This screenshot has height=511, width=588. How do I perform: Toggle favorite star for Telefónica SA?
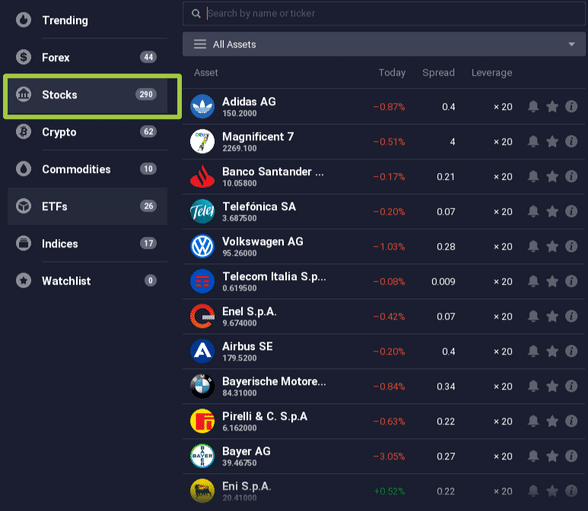click(552, 211)
